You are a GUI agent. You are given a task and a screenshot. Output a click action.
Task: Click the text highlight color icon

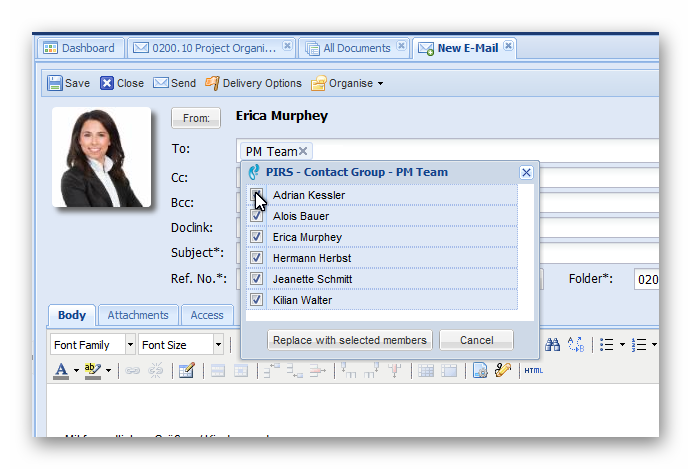click(x=93, y=370)
